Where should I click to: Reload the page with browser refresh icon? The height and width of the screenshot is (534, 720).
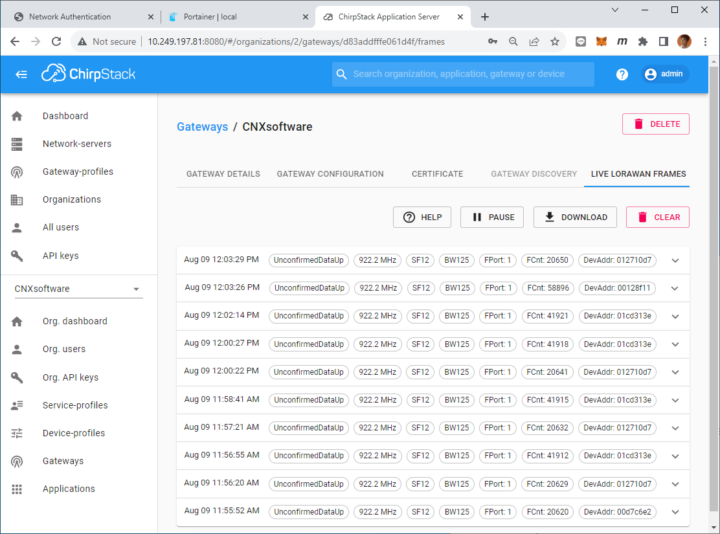(x=56, y=42)
